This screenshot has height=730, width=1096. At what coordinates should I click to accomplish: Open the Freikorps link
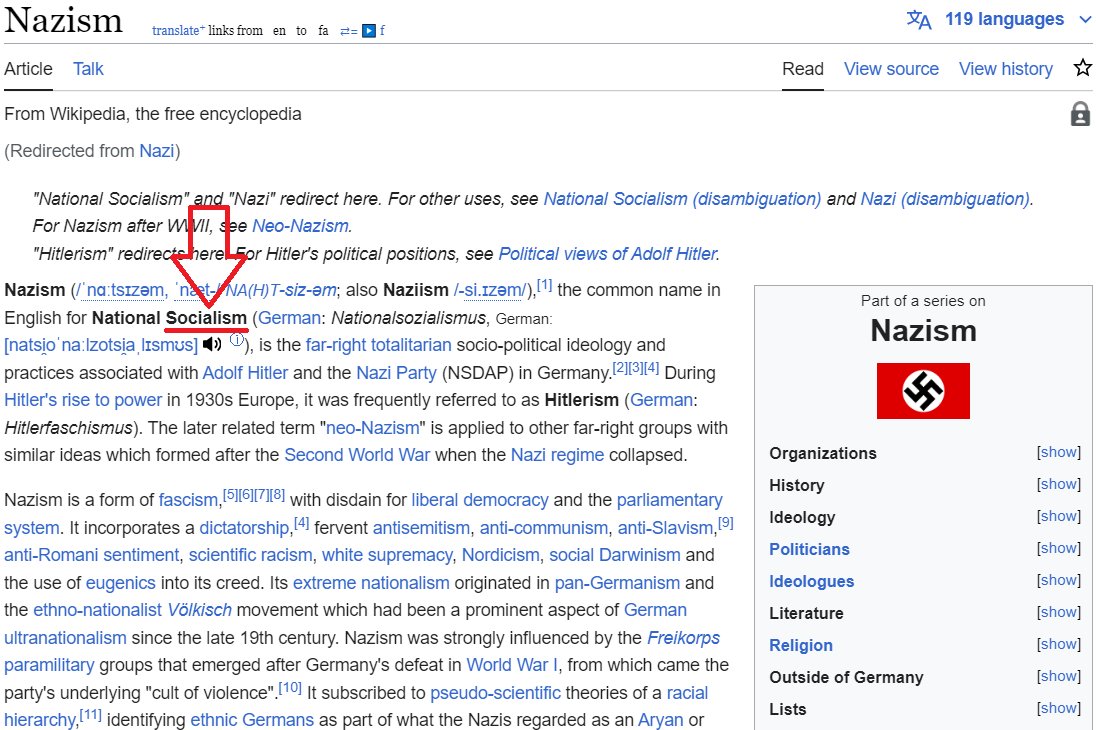click(684, 638)
